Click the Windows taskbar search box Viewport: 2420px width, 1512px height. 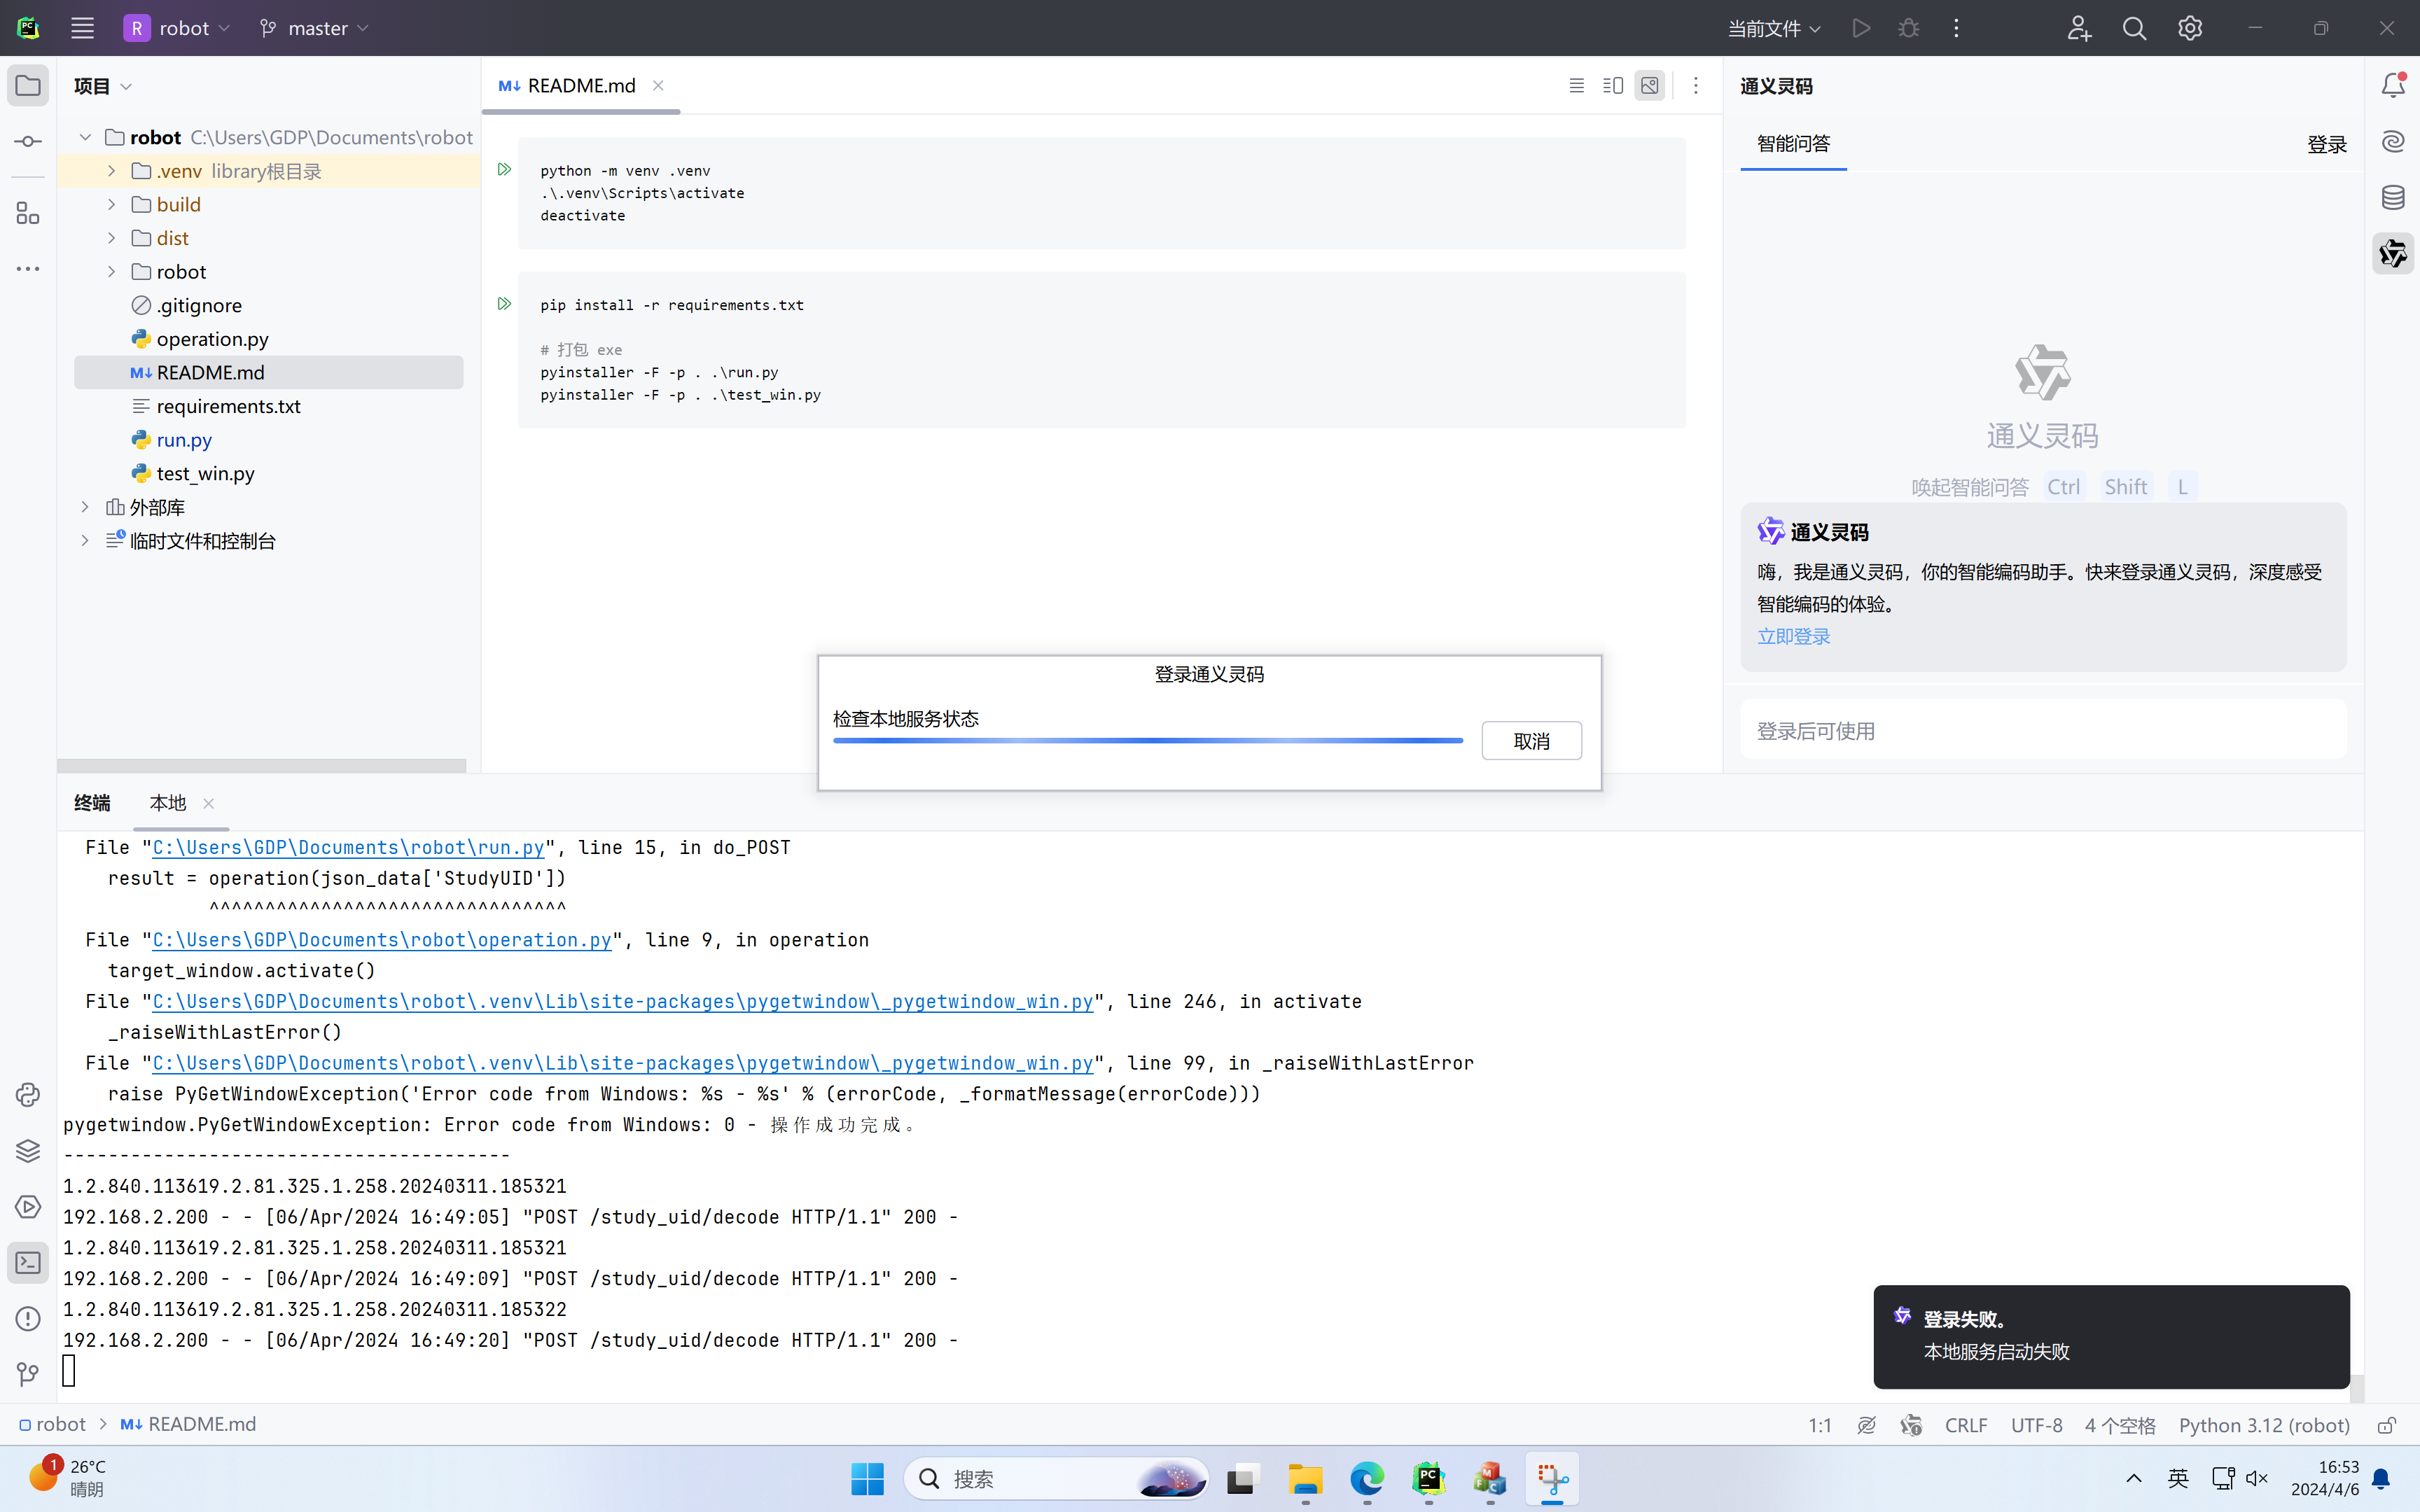click(x=1055, y=1479)
